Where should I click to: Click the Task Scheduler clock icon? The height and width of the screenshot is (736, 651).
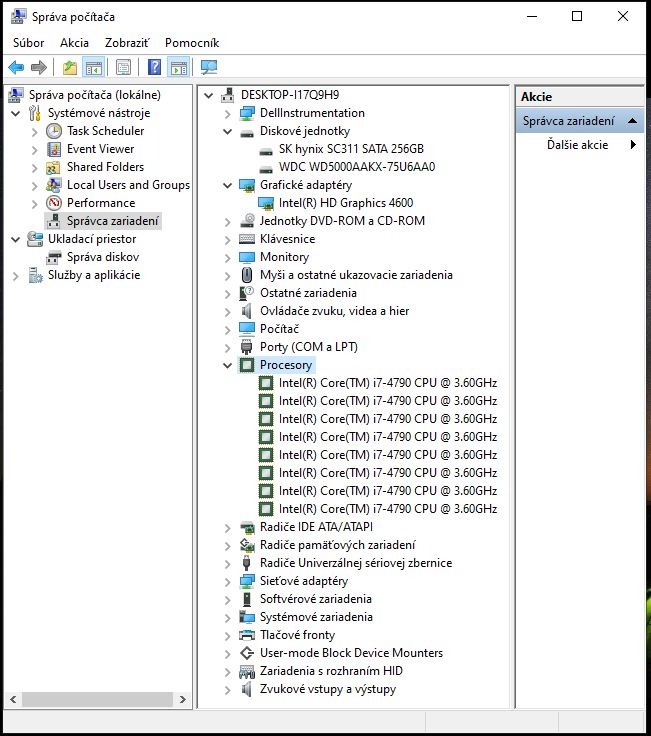tap(54, 131)
